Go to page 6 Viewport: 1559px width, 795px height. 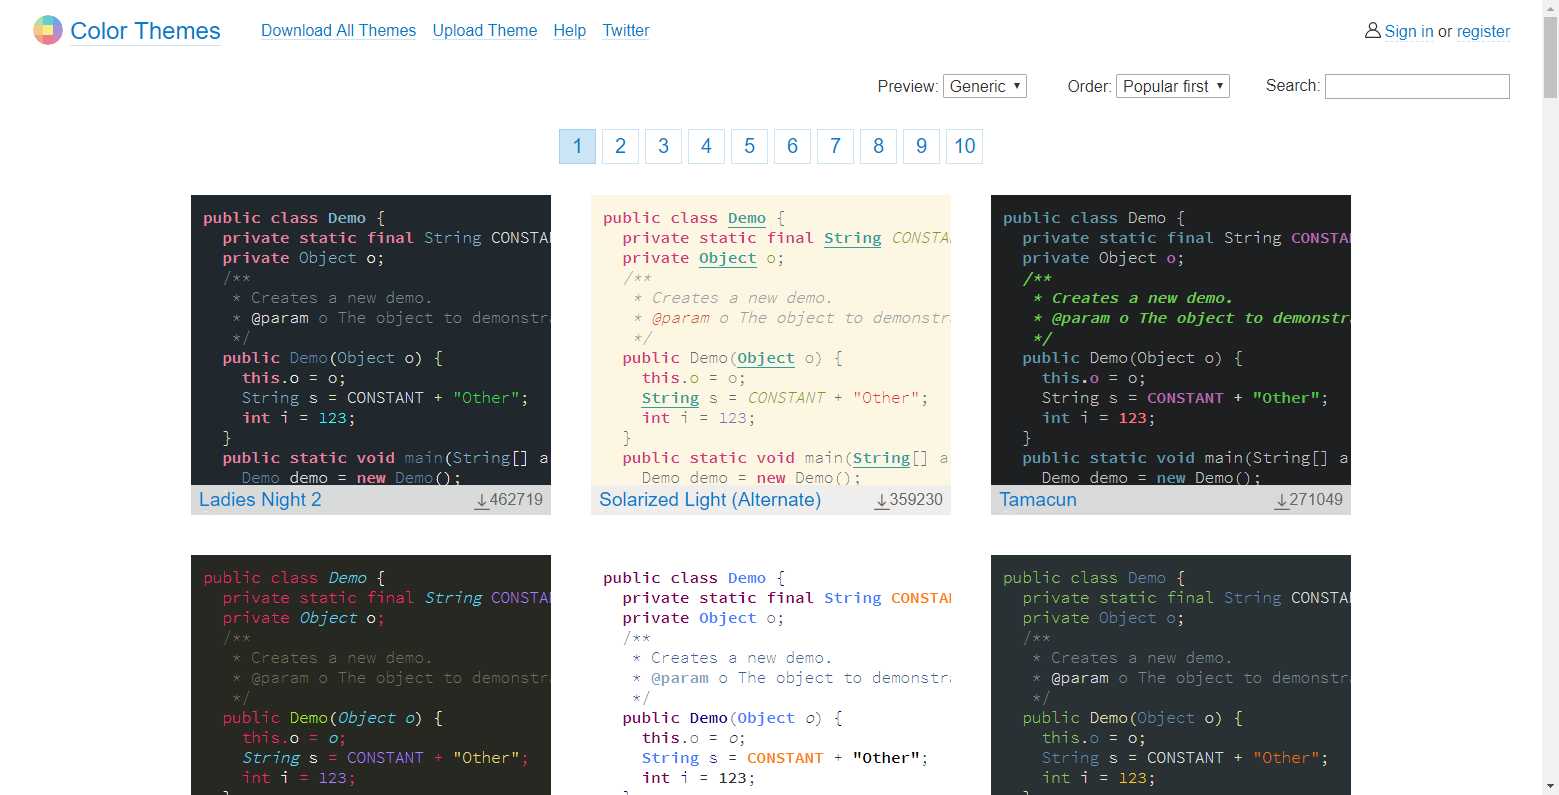coord(792,146)
